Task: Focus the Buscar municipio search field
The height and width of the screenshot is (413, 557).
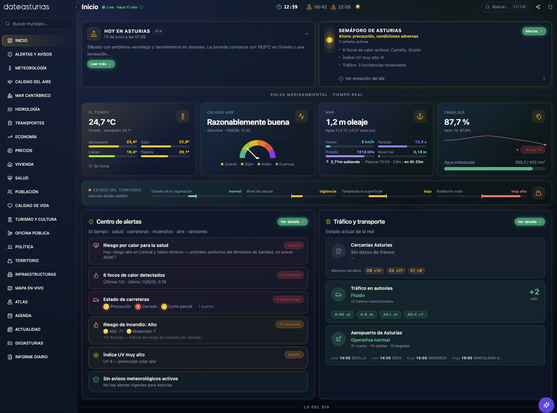Action: 37,24
